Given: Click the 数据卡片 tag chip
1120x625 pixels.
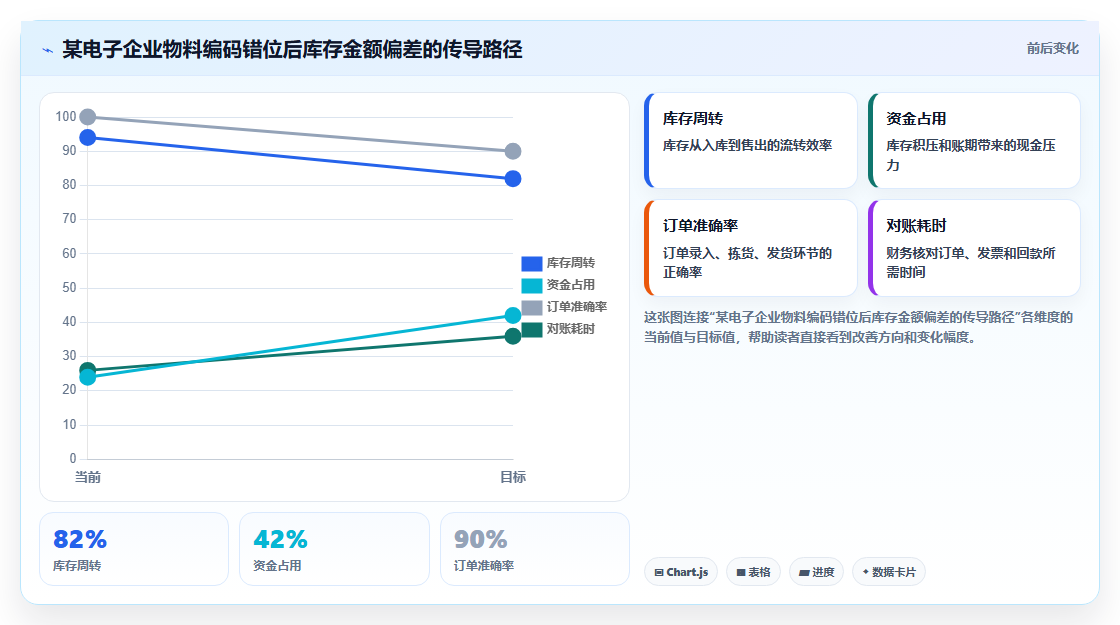Looking at the screenshot, I should pos(889,572).
